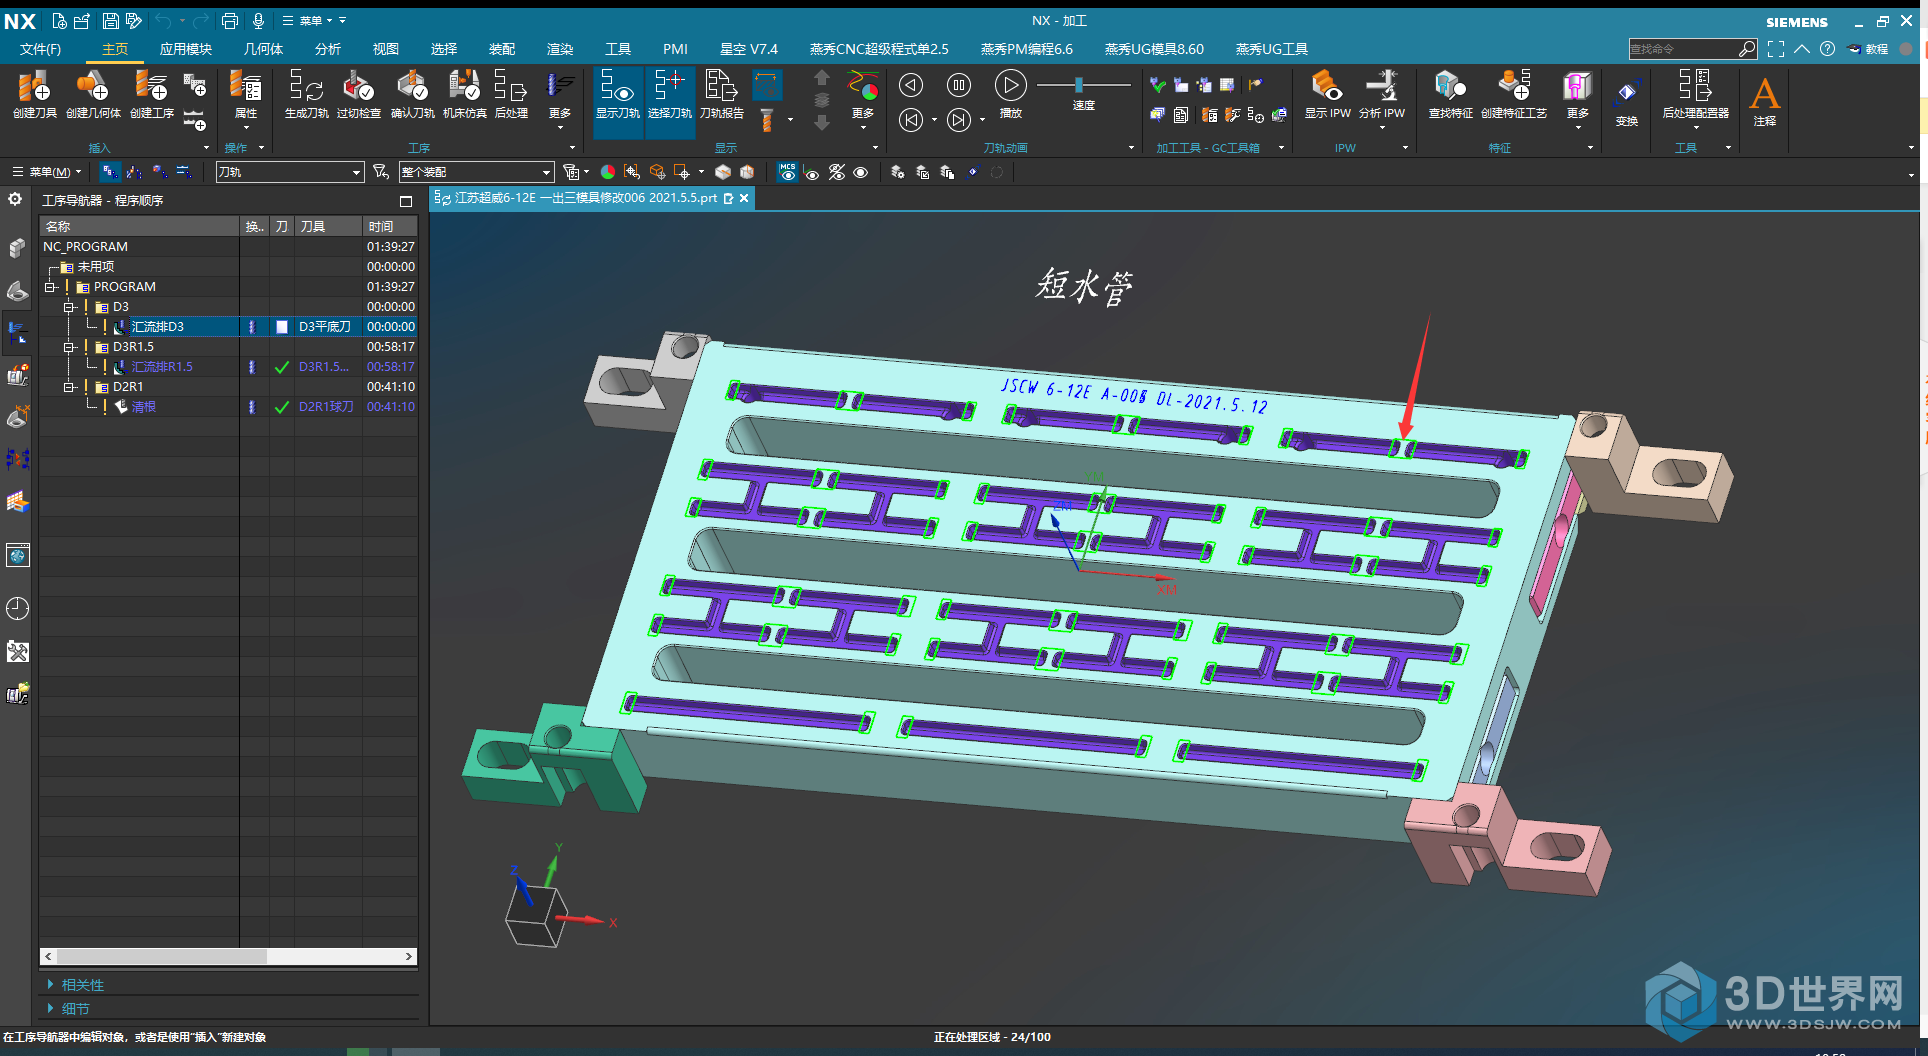Click the selection filter funnel icon
Viewport: 1928px width, 1056px height.
click(380, 172)
